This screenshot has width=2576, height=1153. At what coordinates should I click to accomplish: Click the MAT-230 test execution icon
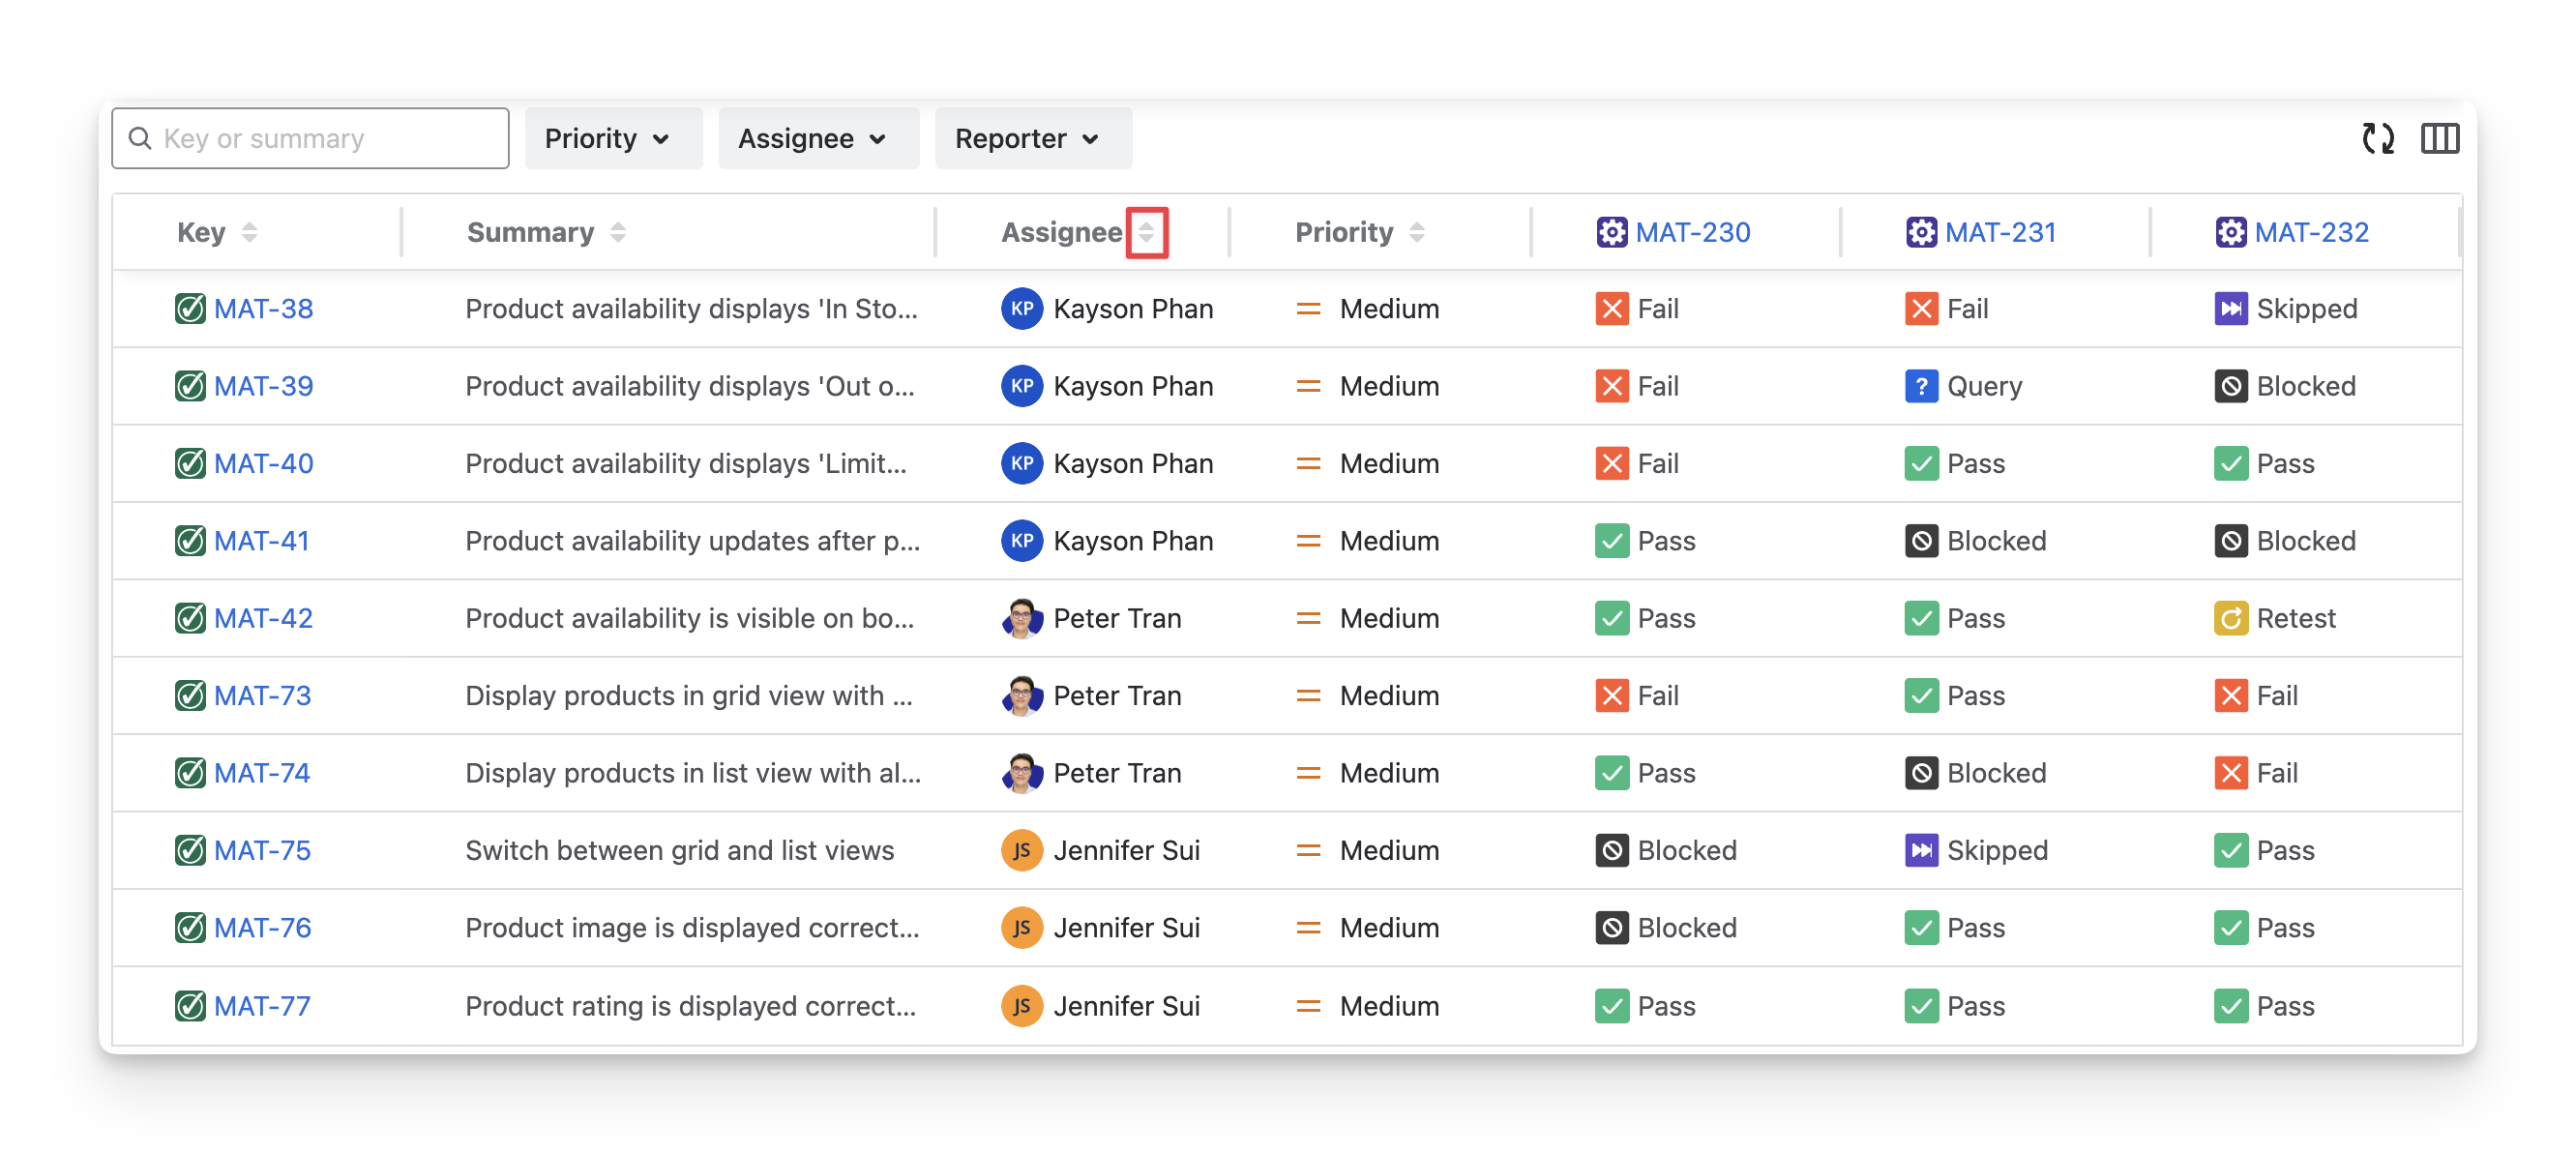[1611, 232]
